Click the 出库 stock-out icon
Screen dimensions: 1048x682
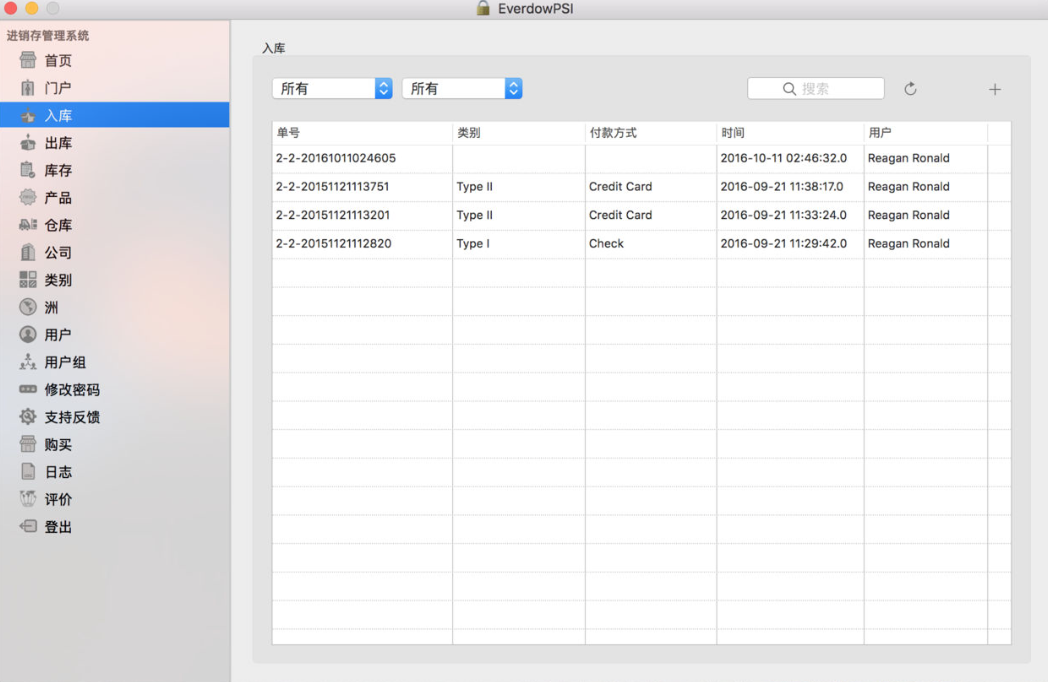[28, 142]
